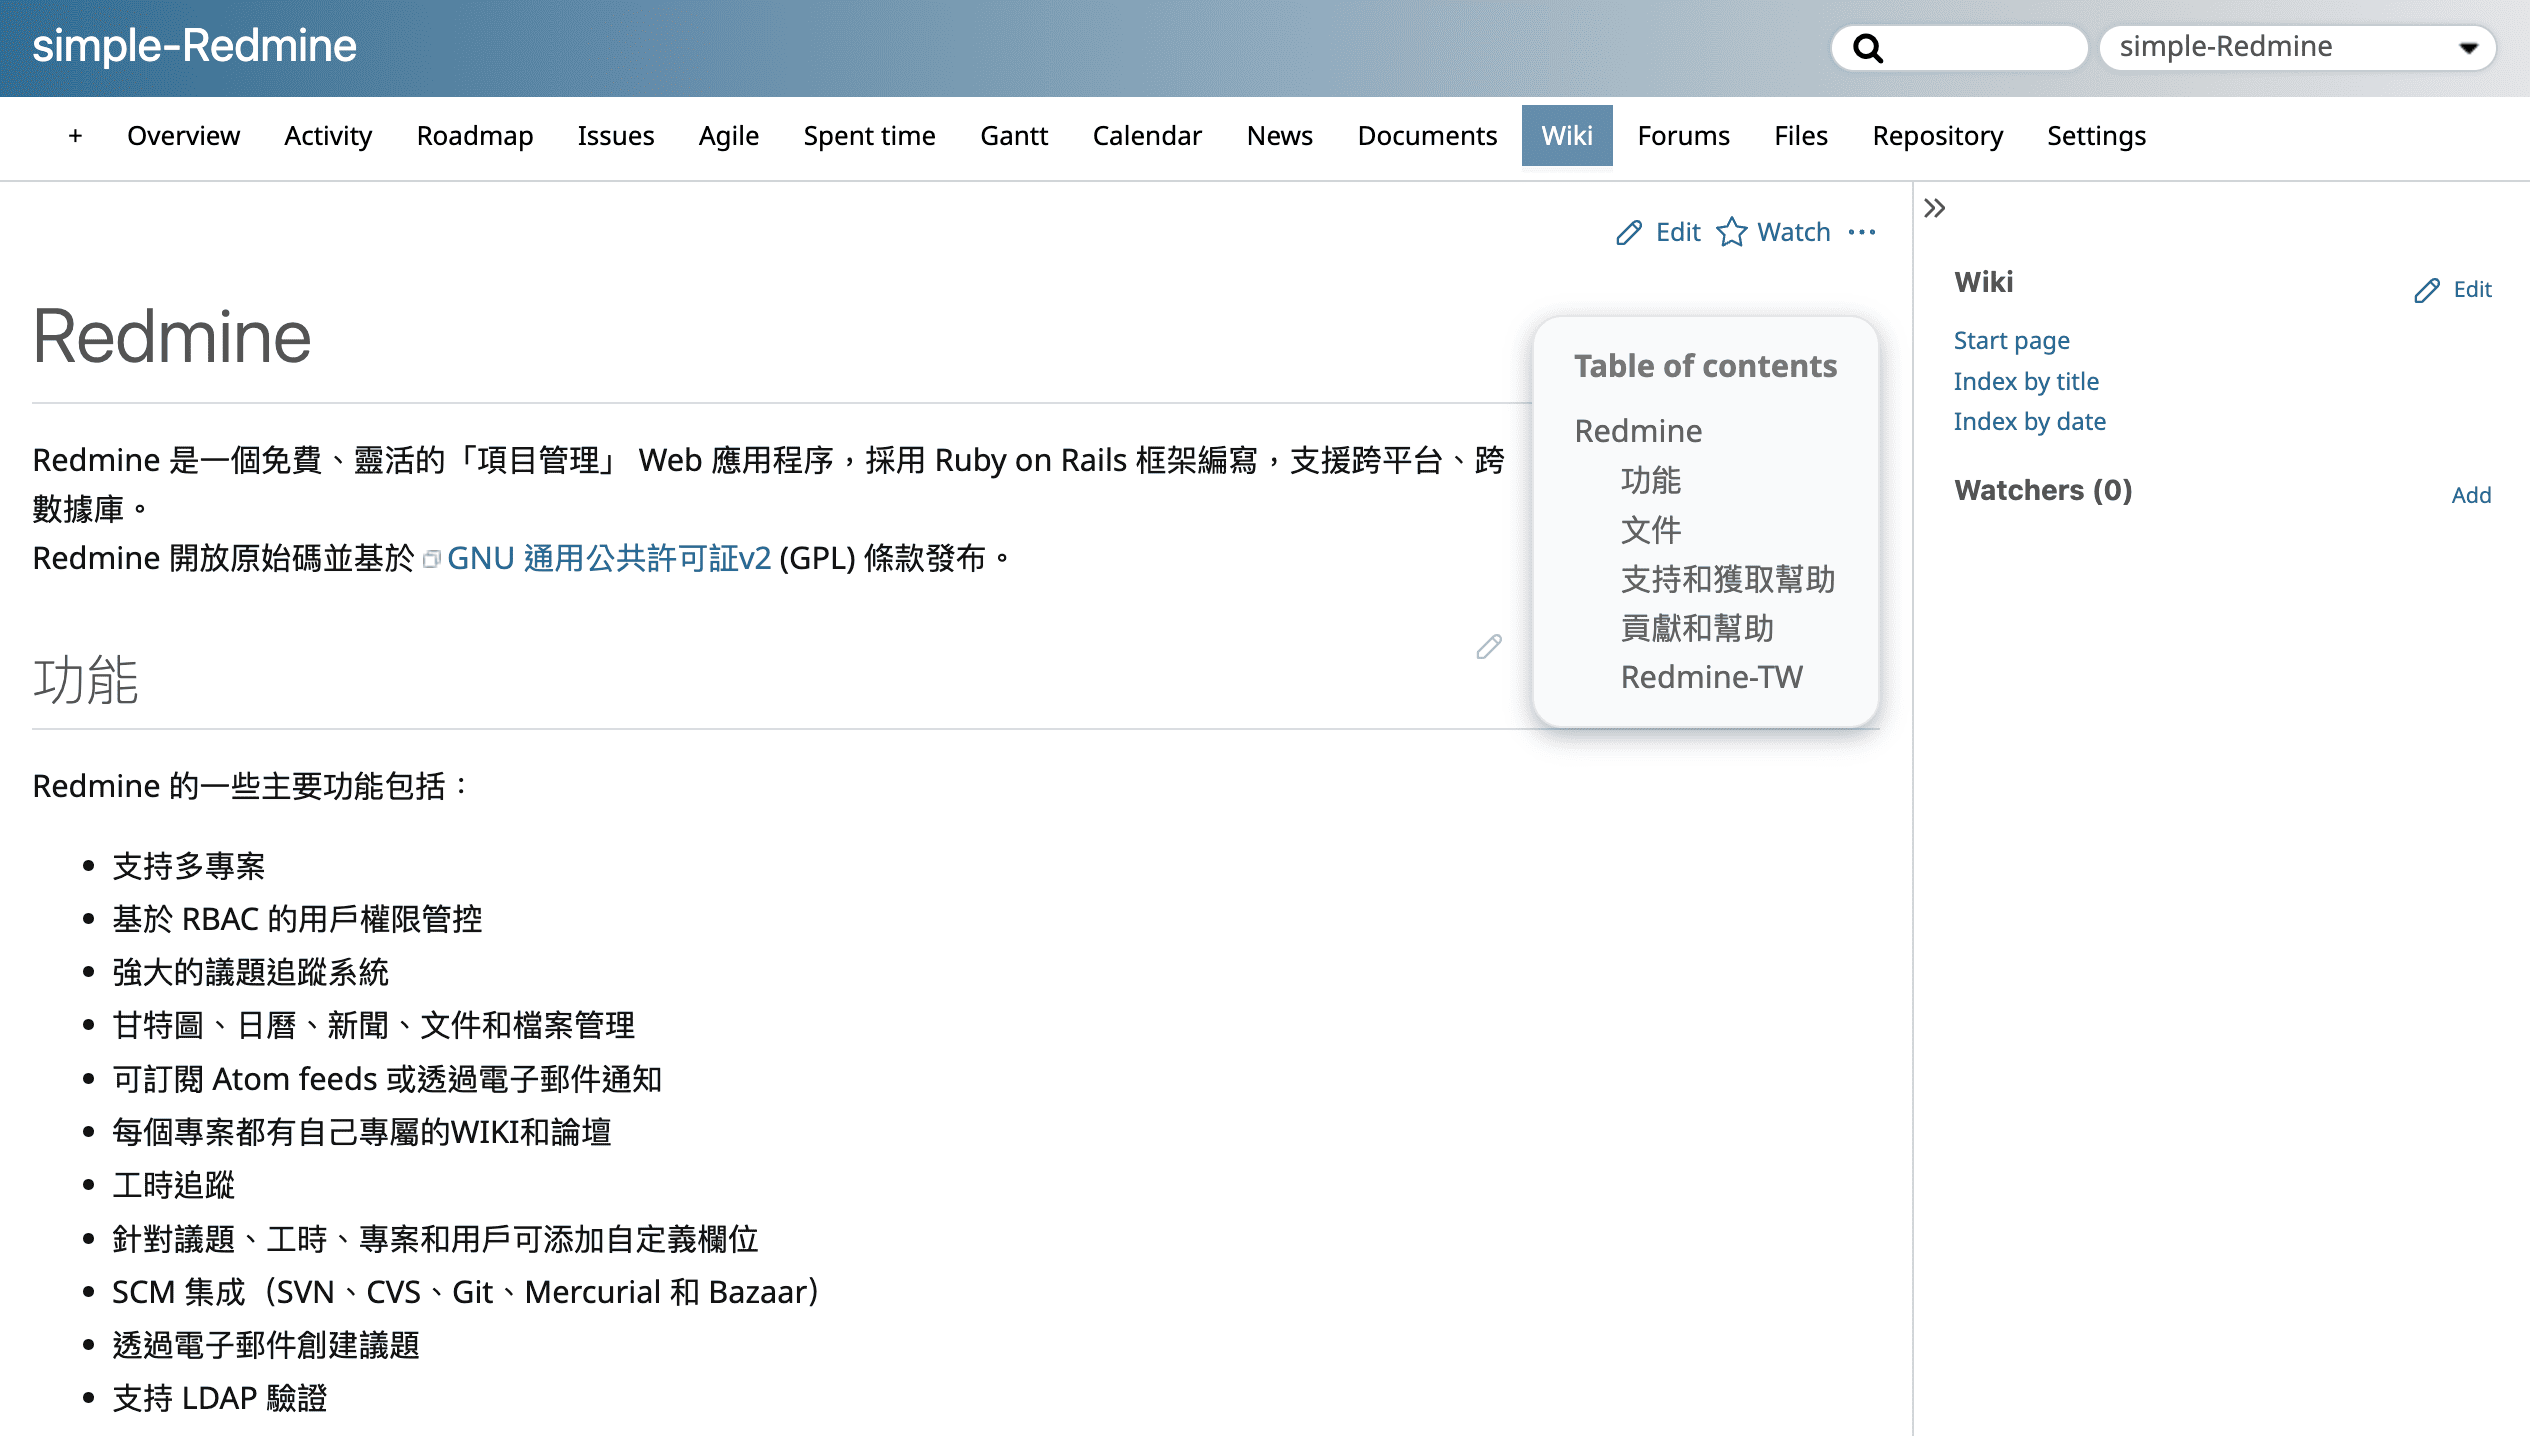Screen dimensions: 2530x1436
Task: Follow the GNU 通用公共許可証v2 link
Action: click(608, 558)
